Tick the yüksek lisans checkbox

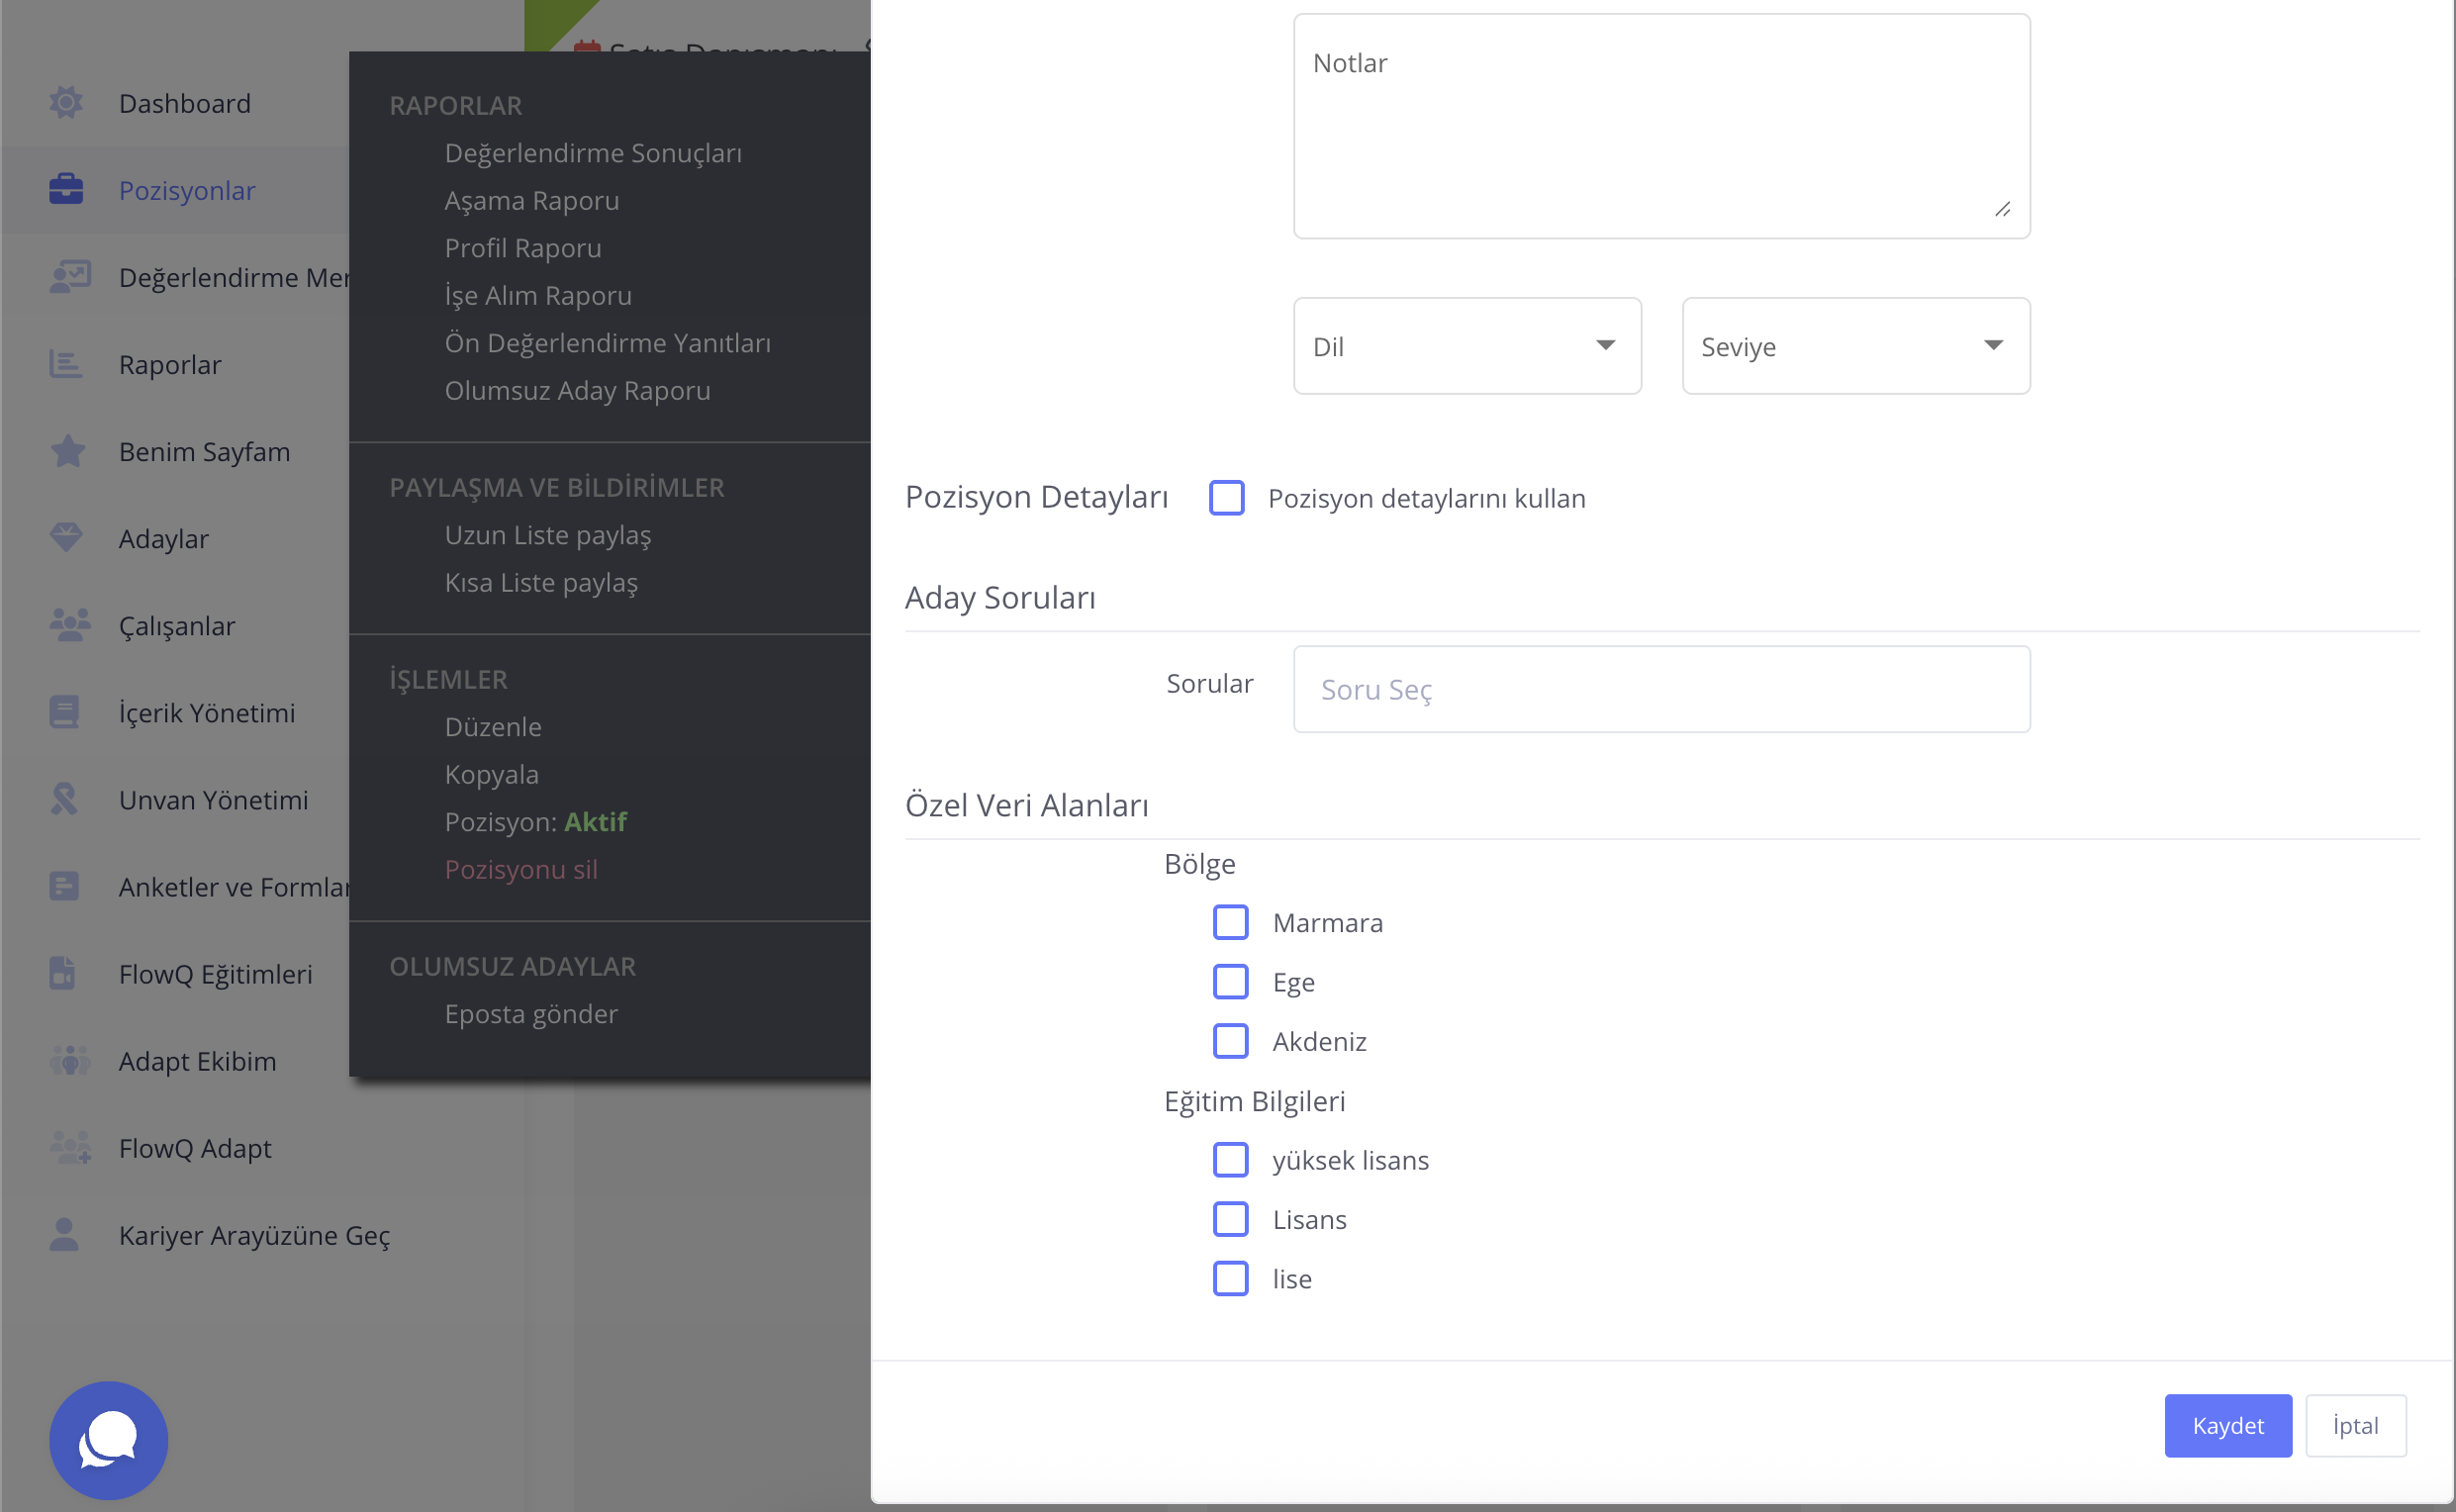click(1230, 1160)
